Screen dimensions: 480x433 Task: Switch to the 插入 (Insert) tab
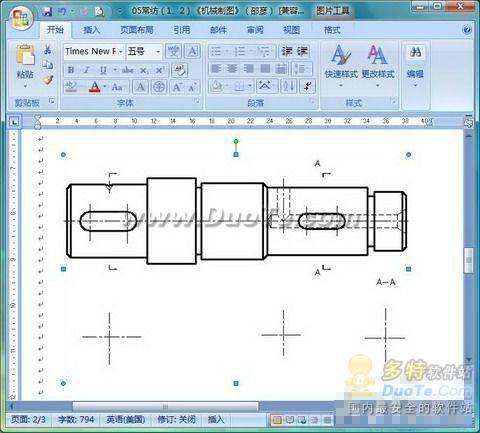(91, 30)
